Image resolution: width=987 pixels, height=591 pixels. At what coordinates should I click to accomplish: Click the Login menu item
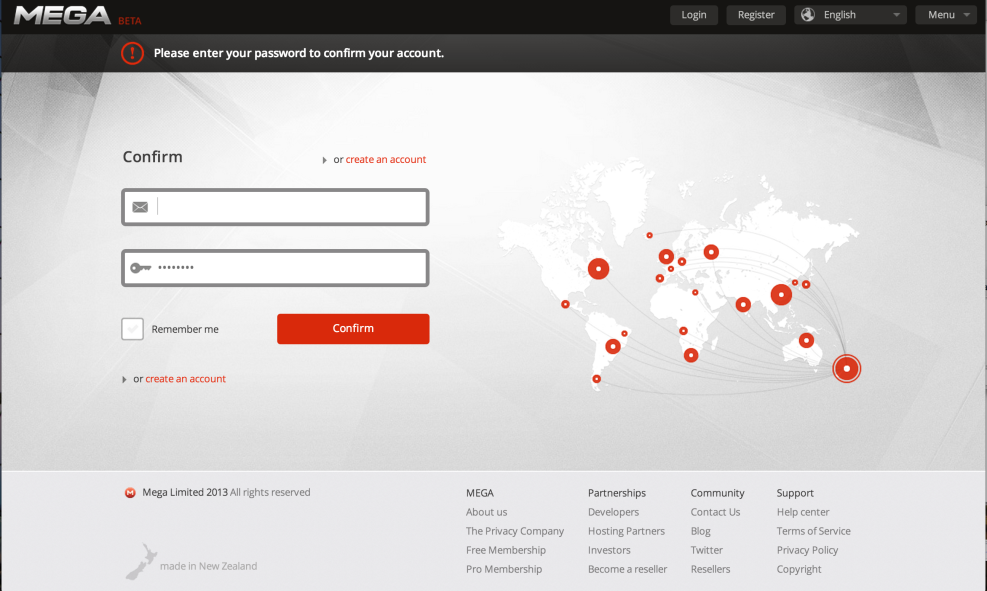(x=693, y=14)
